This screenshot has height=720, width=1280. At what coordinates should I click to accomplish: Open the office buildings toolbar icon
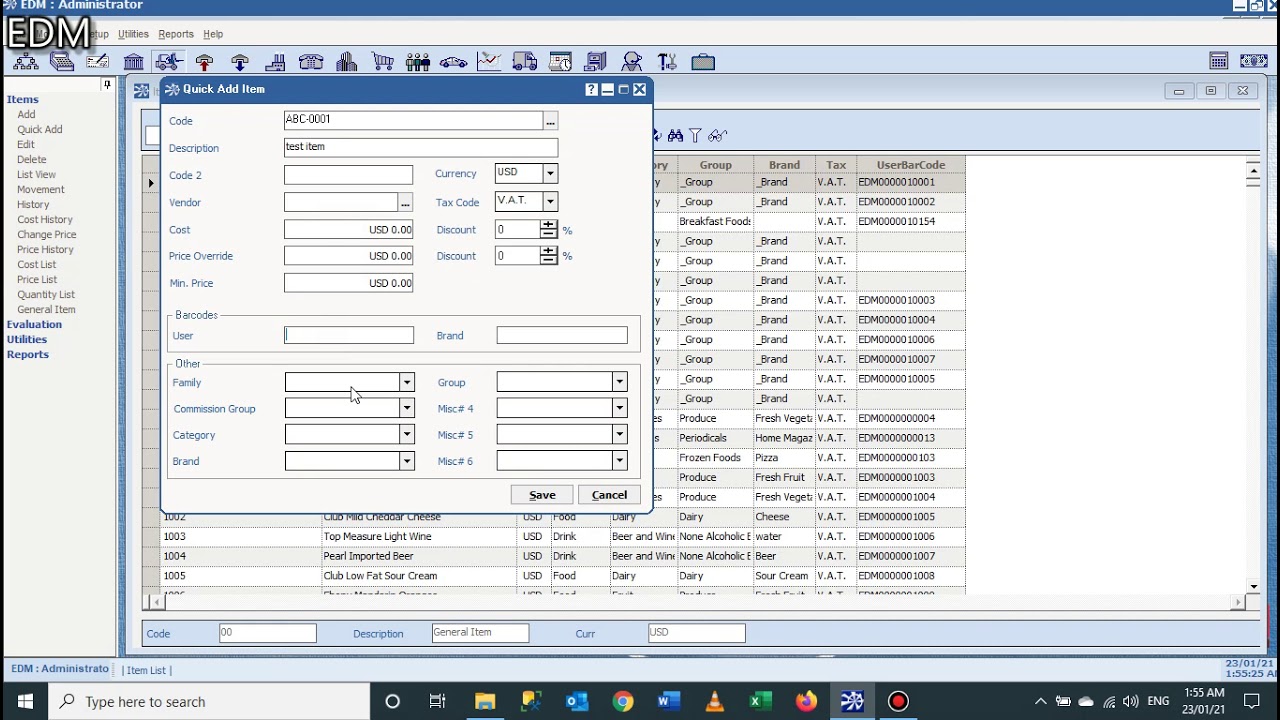pyautogui.click(x=347, y=62)
